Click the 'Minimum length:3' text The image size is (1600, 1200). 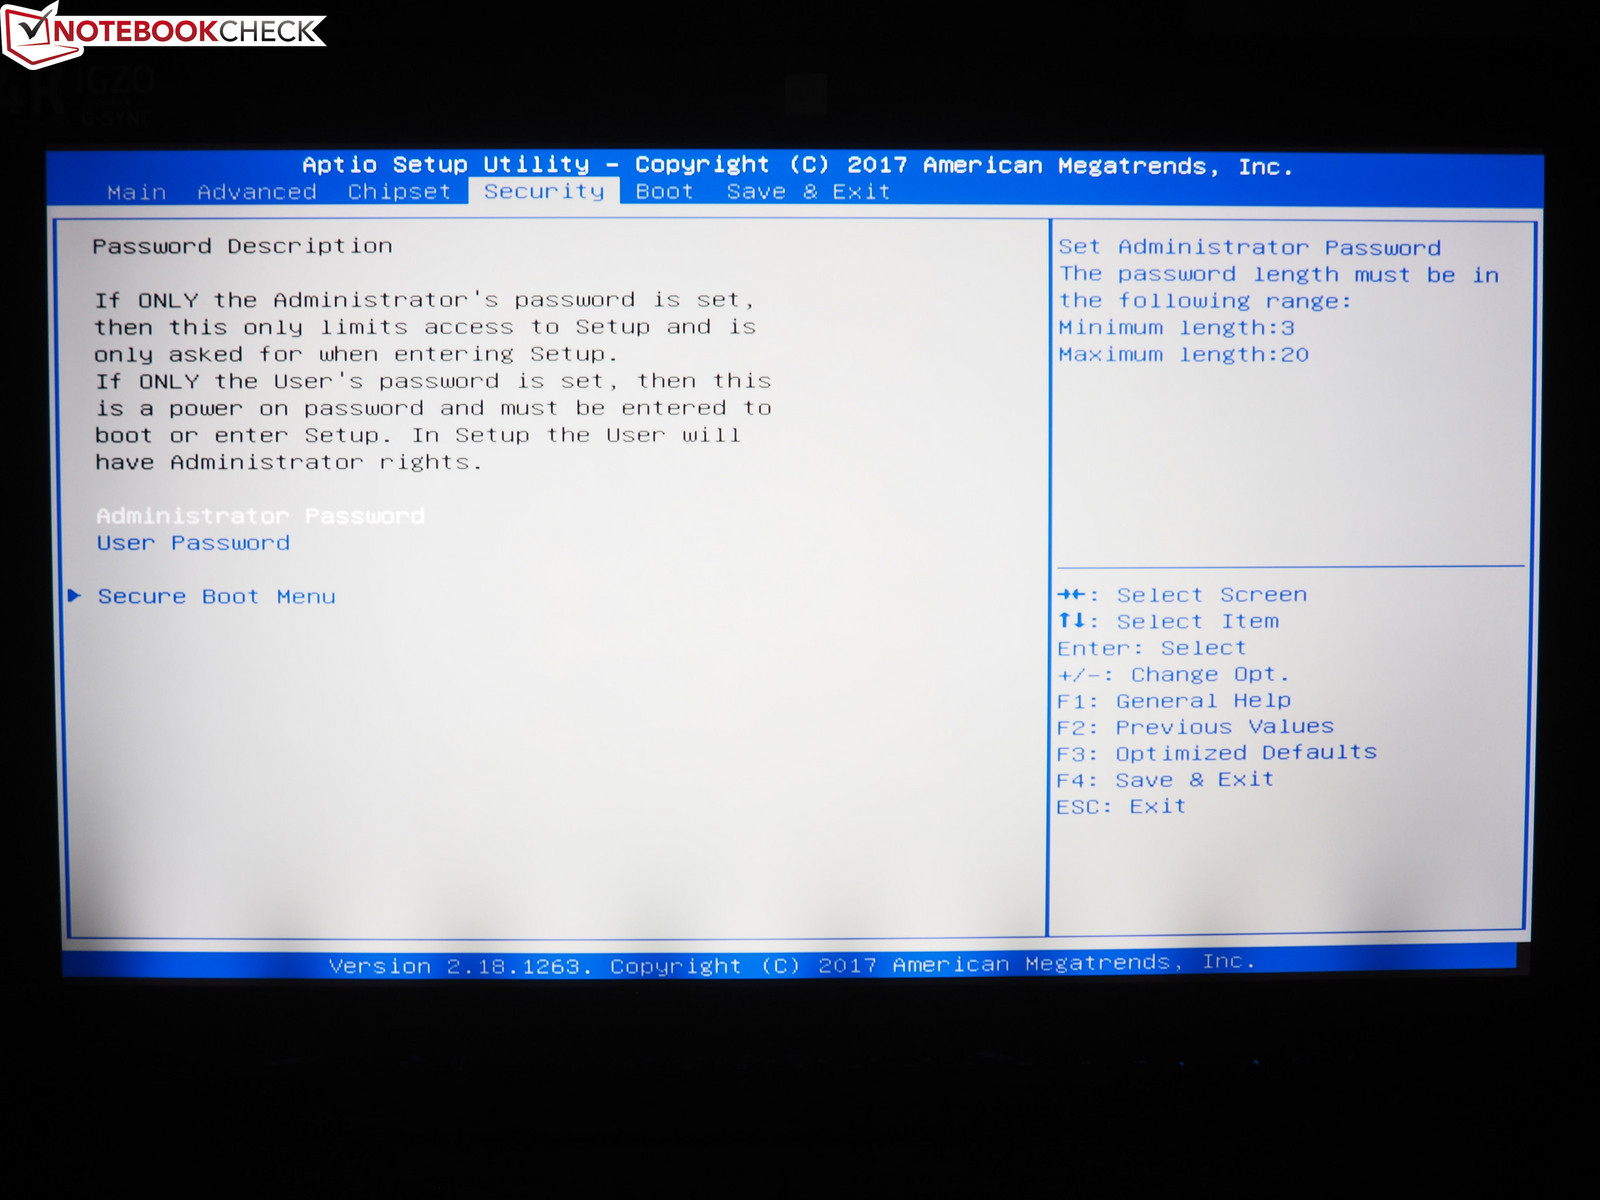1177,328
